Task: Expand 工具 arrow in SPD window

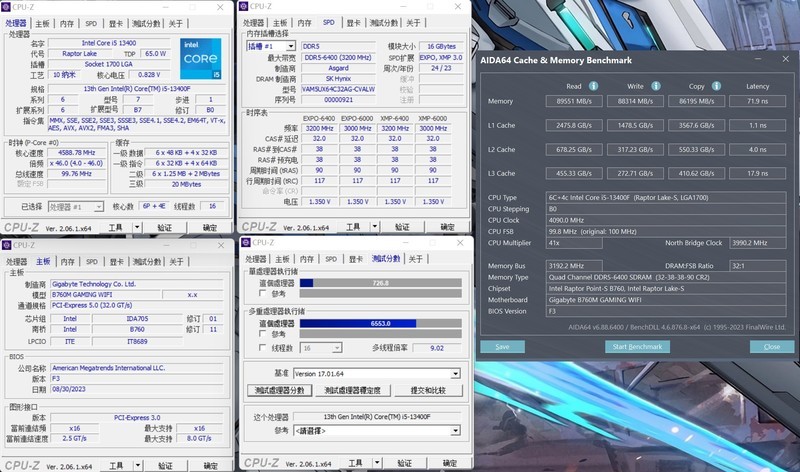Action: tap(375, 227)
